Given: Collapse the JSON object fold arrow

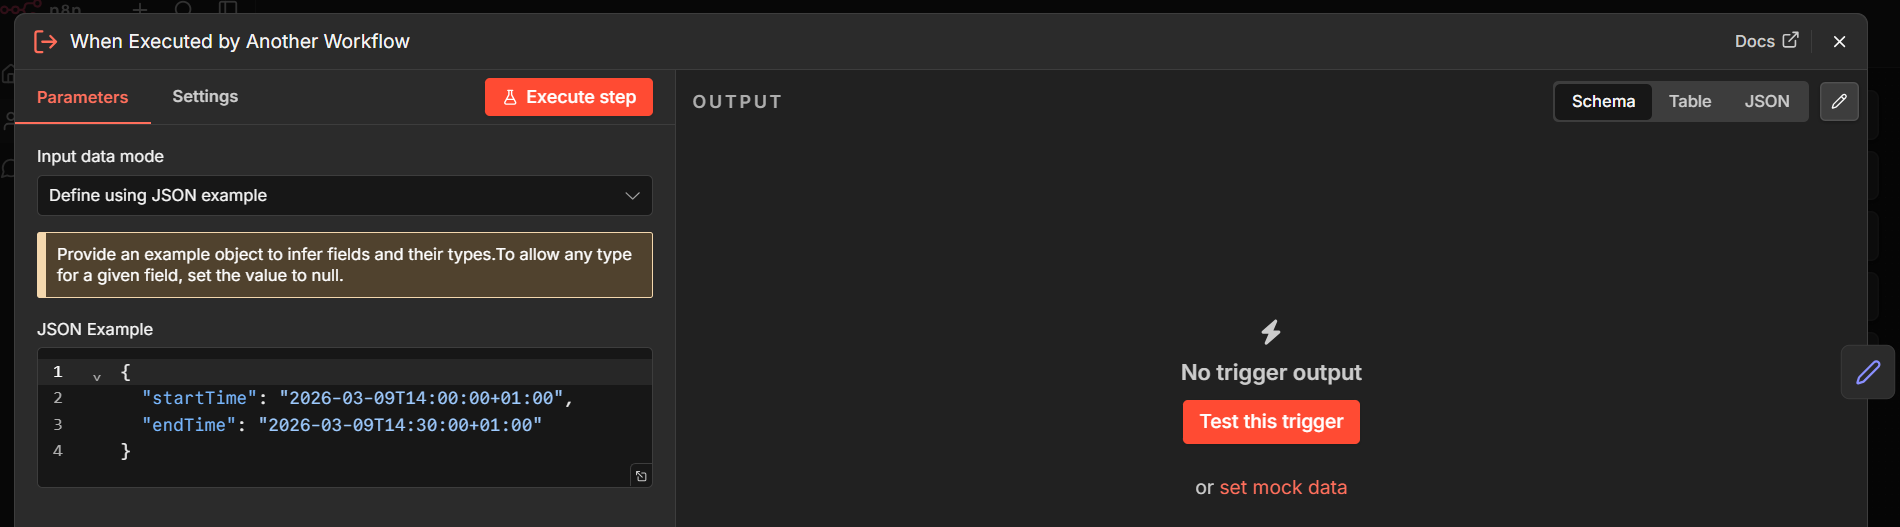Looking at the screenshot, I should [97, 377].
